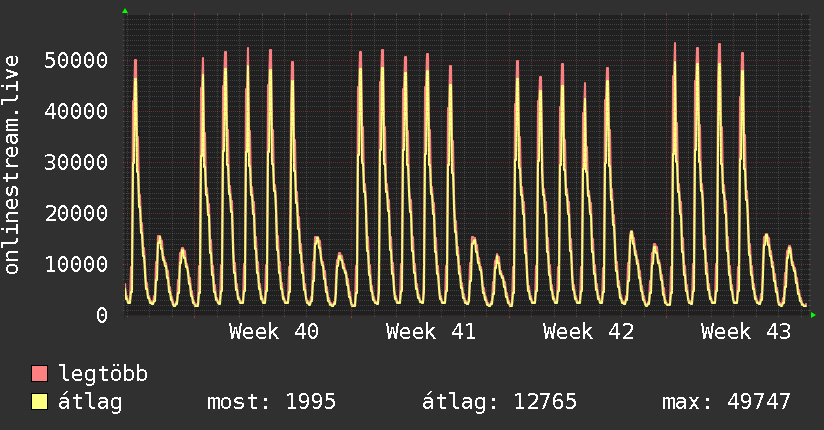The image size is (824, 430).
Task: Click the max: 49747 statistic
Action: click(x=726, y=402)
